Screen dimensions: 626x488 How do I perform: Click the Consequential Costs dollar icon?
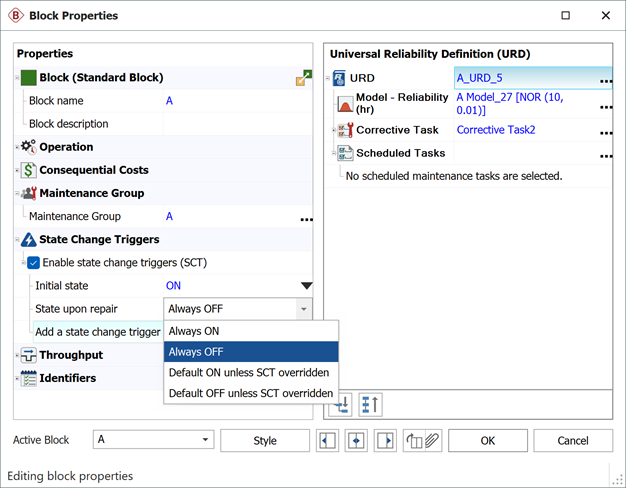point(29,170)
